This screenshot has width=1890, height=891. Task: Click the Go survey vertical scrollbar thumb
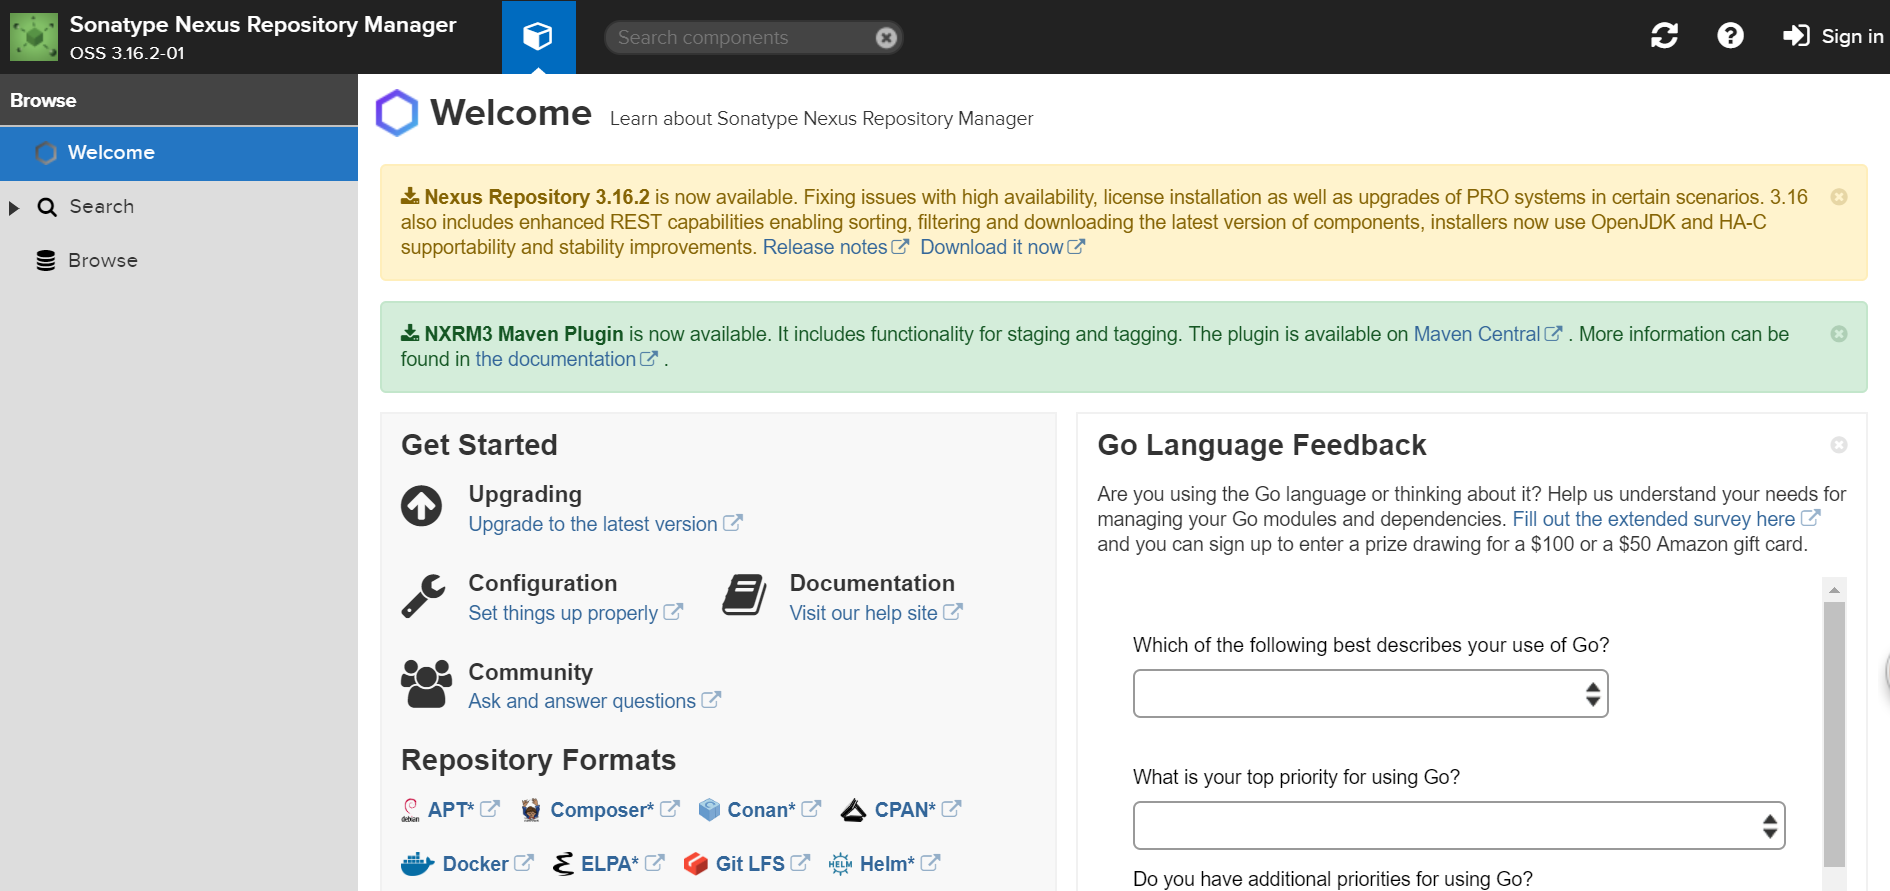point(1834,733)
